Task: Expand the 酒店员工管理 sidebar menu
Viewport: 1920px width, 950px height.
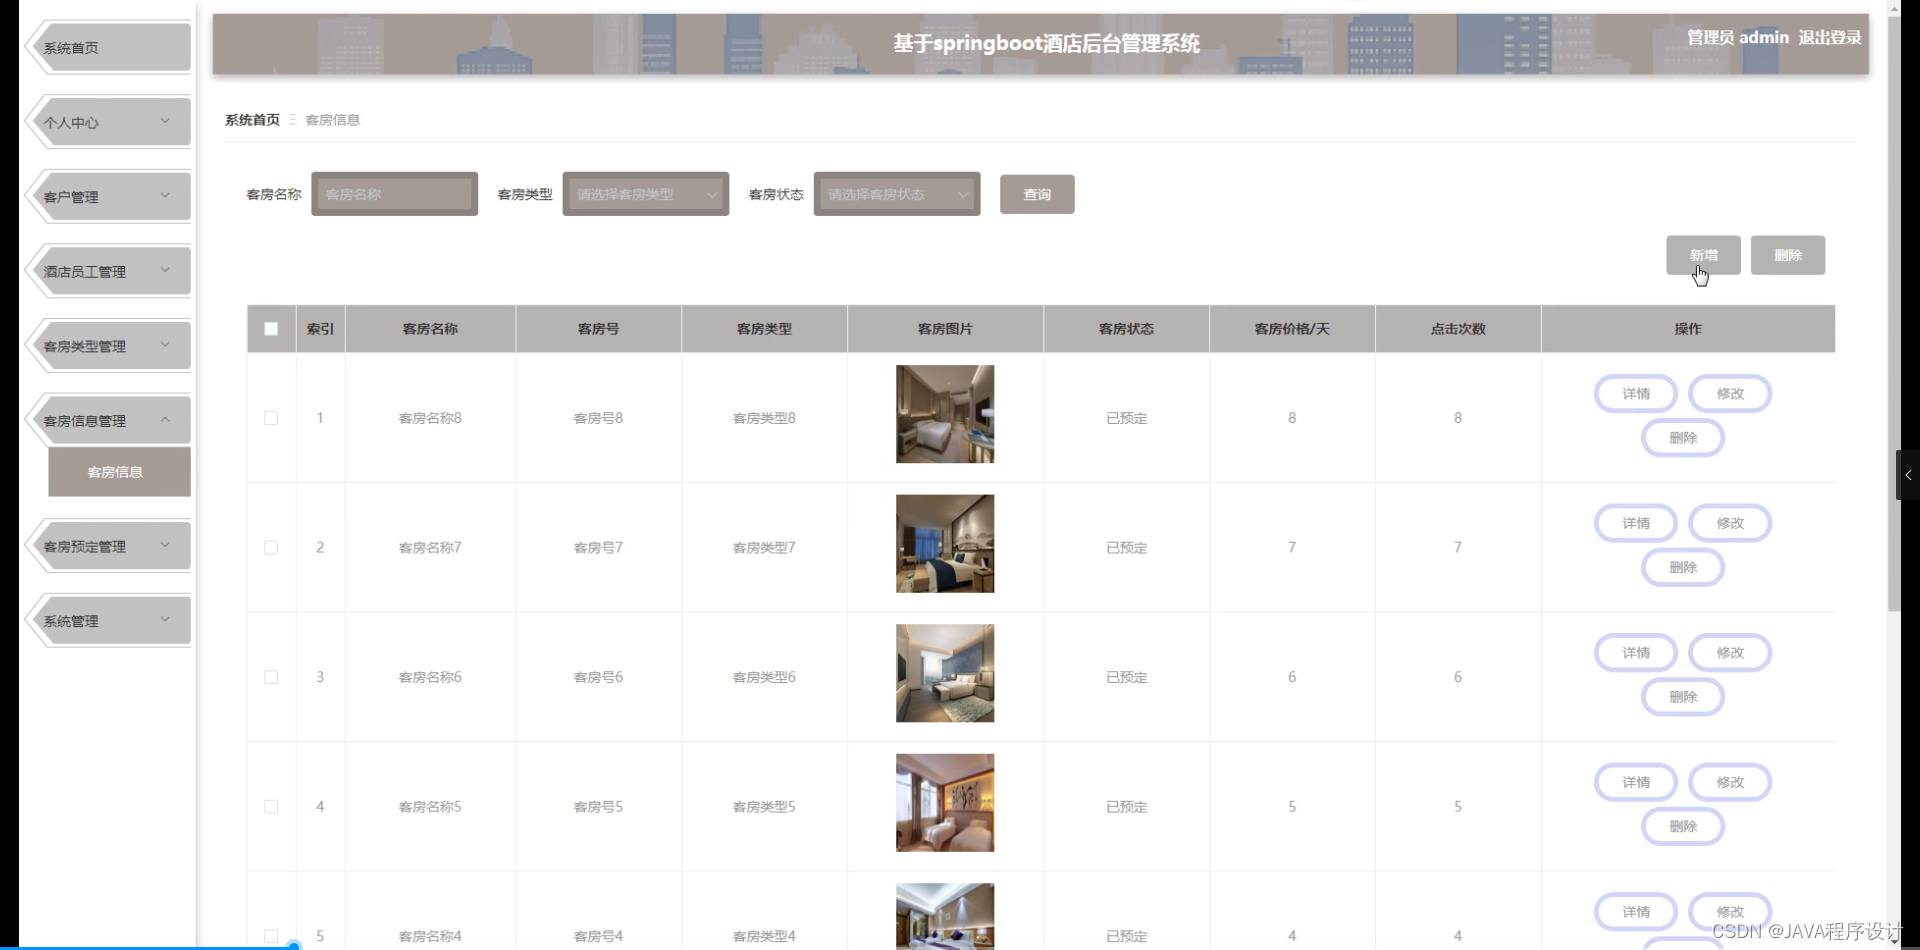Action: coord(109,271)
